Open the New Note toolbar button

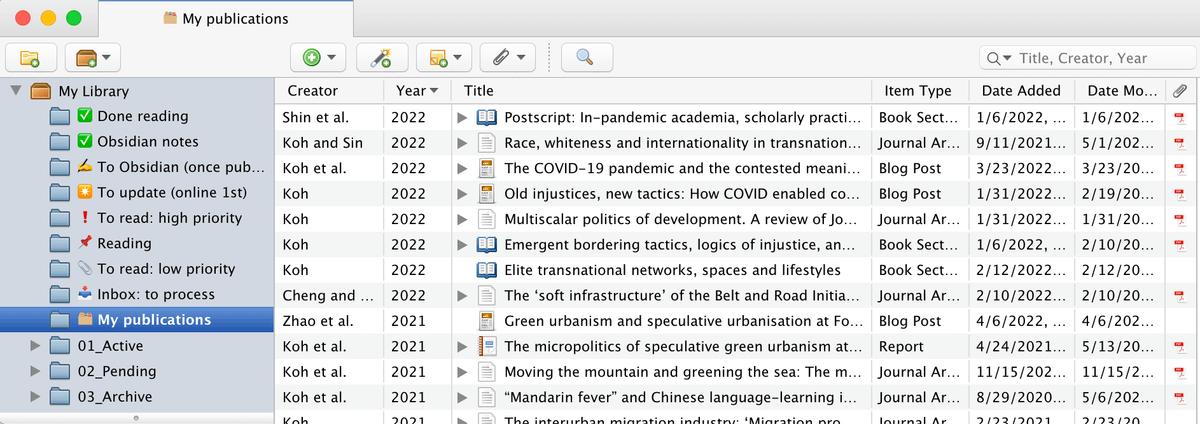[x=444, y=58]
